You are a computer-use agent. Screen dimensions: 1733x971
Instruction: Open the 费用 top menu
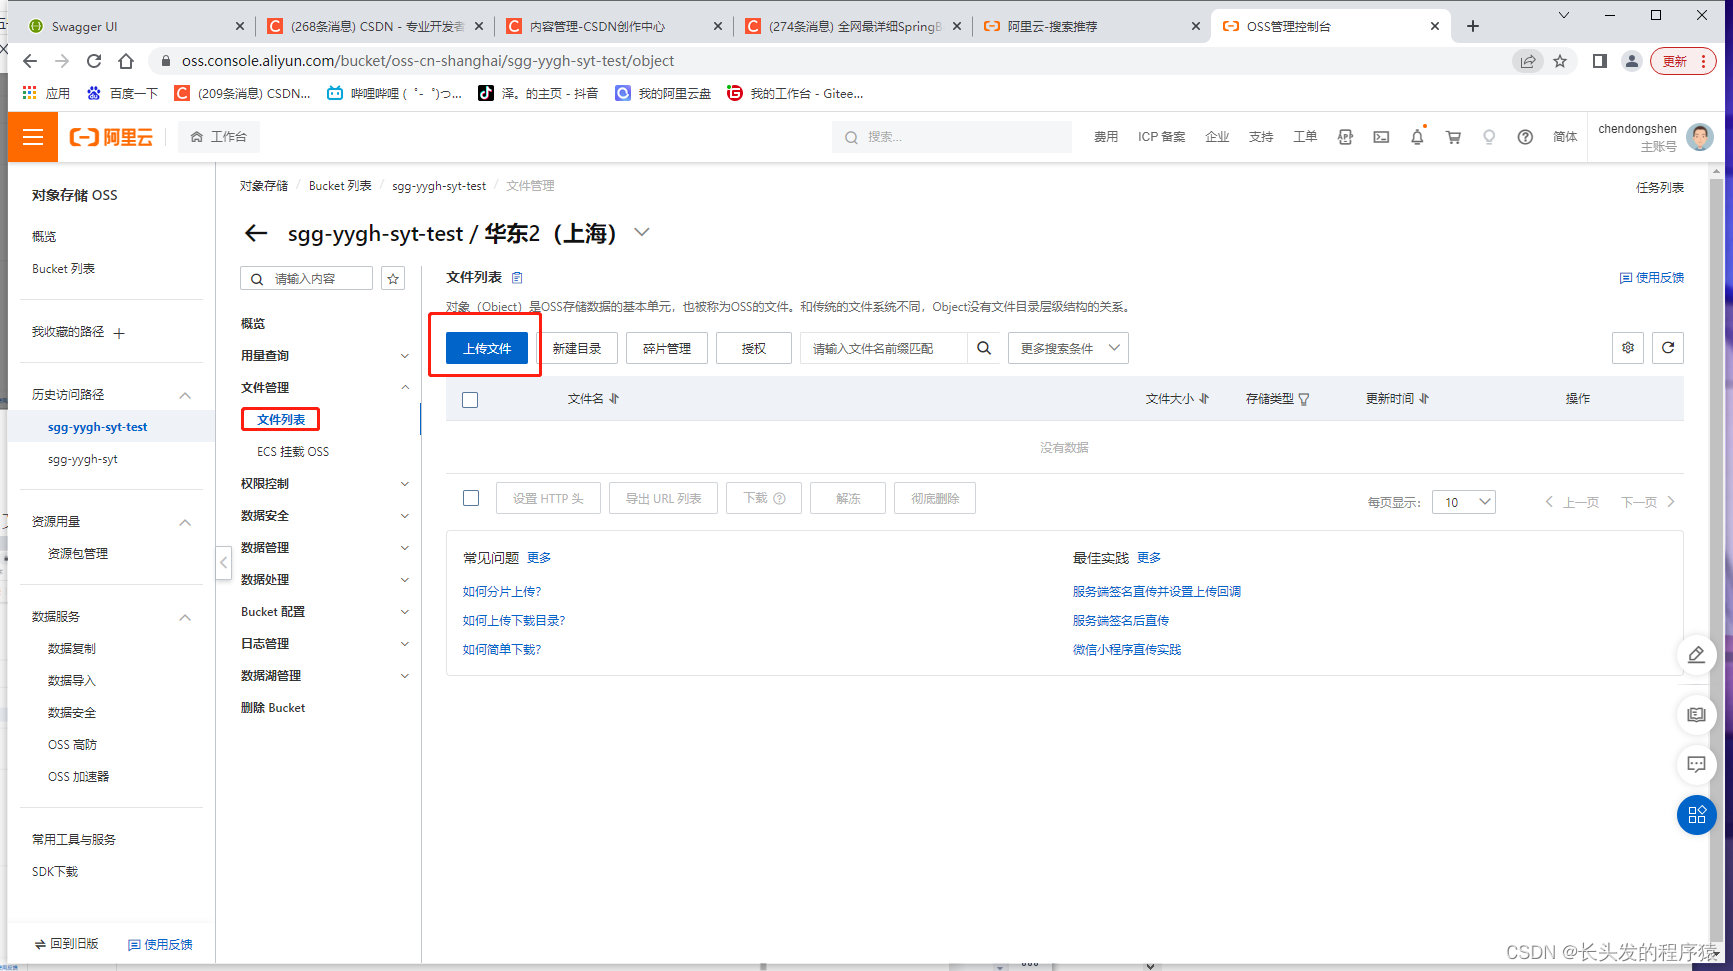pos(1106,137)
